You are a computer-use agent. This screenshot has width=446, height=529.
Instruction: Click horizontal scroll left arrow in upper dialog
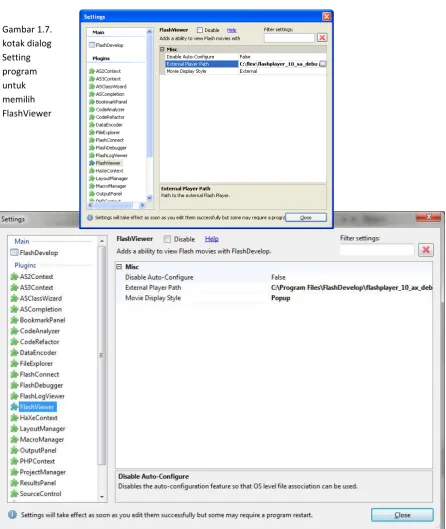90,205
